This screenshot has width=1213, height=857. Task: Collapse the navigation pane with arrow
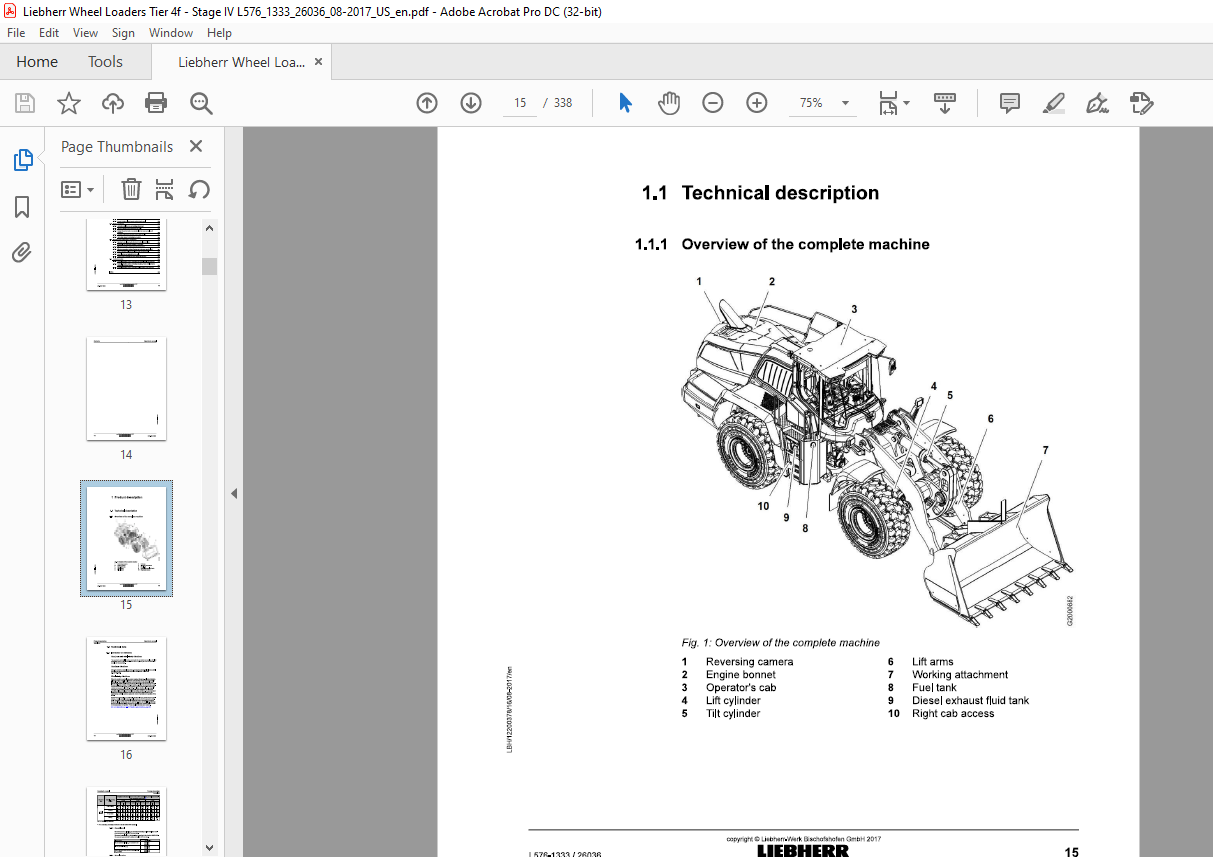coord(233,493)
